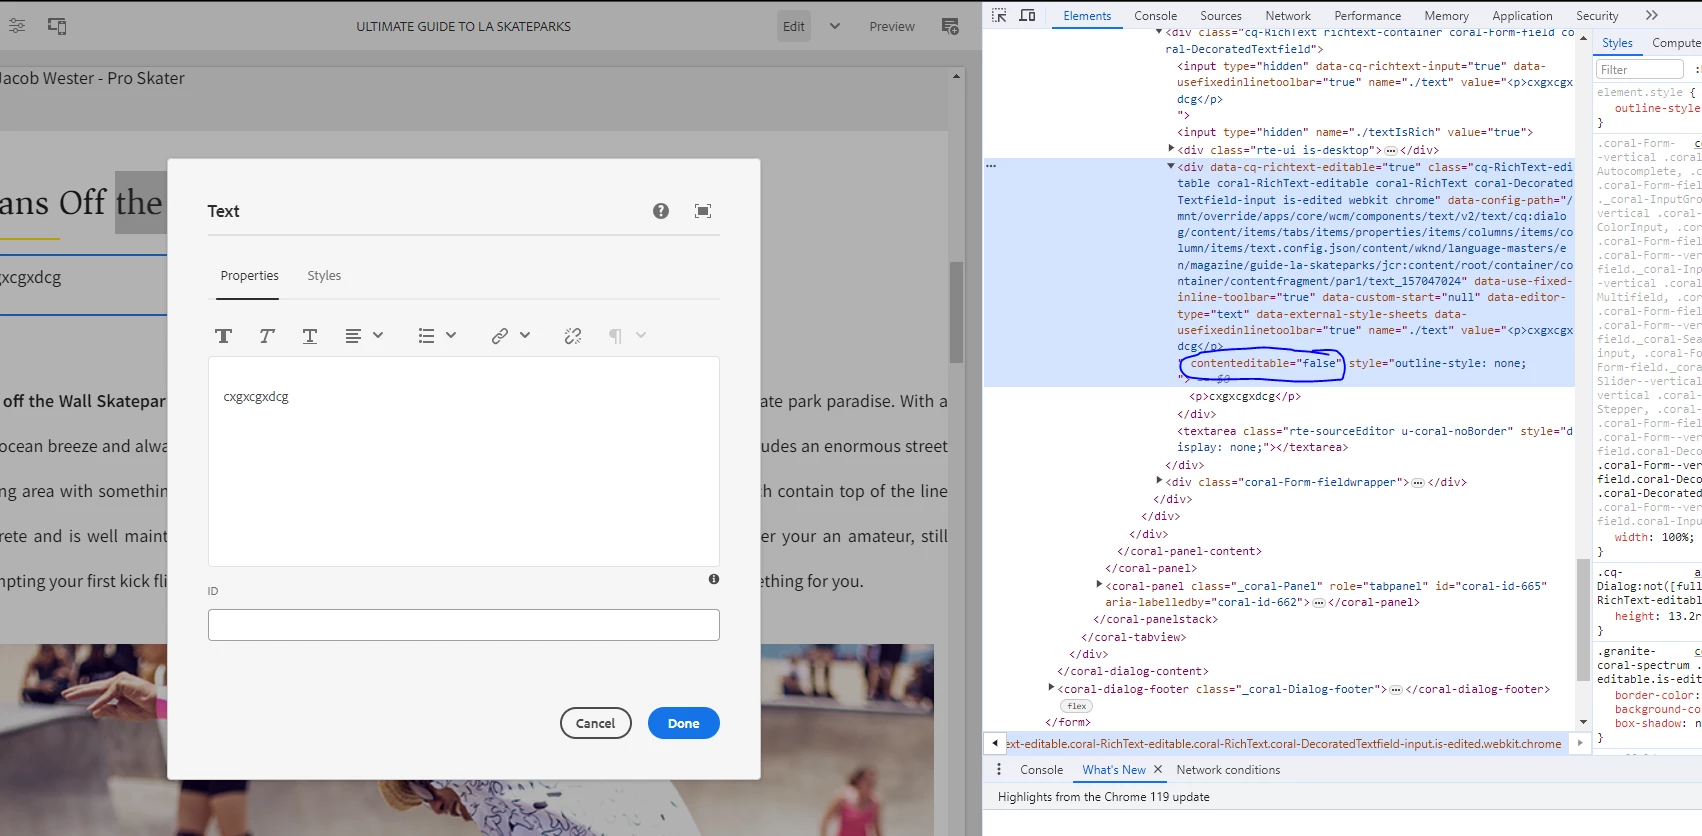
Task: Expand the rte-ui is-desktop div node
Action: 1171,149
